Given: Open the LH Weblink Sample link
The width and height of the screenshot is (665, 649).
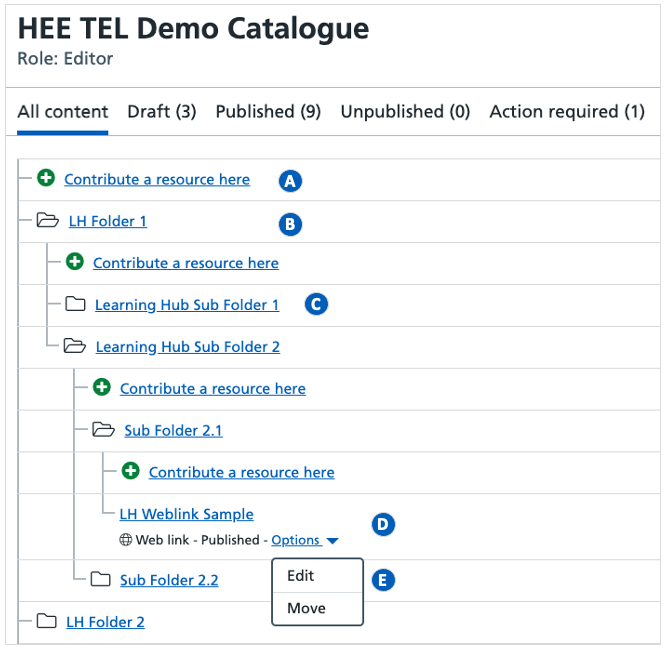Looking at the screenshot, I should coord(186,514).
